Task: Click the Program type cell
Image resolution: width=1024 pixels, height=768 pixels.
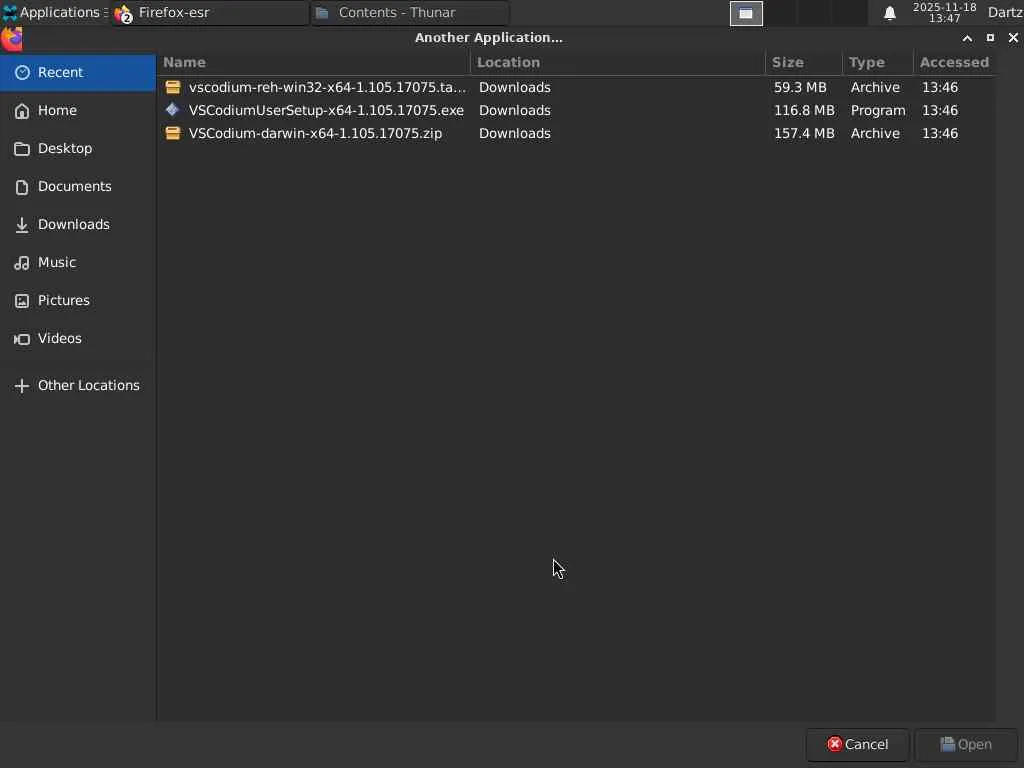Action: point(878,110)
